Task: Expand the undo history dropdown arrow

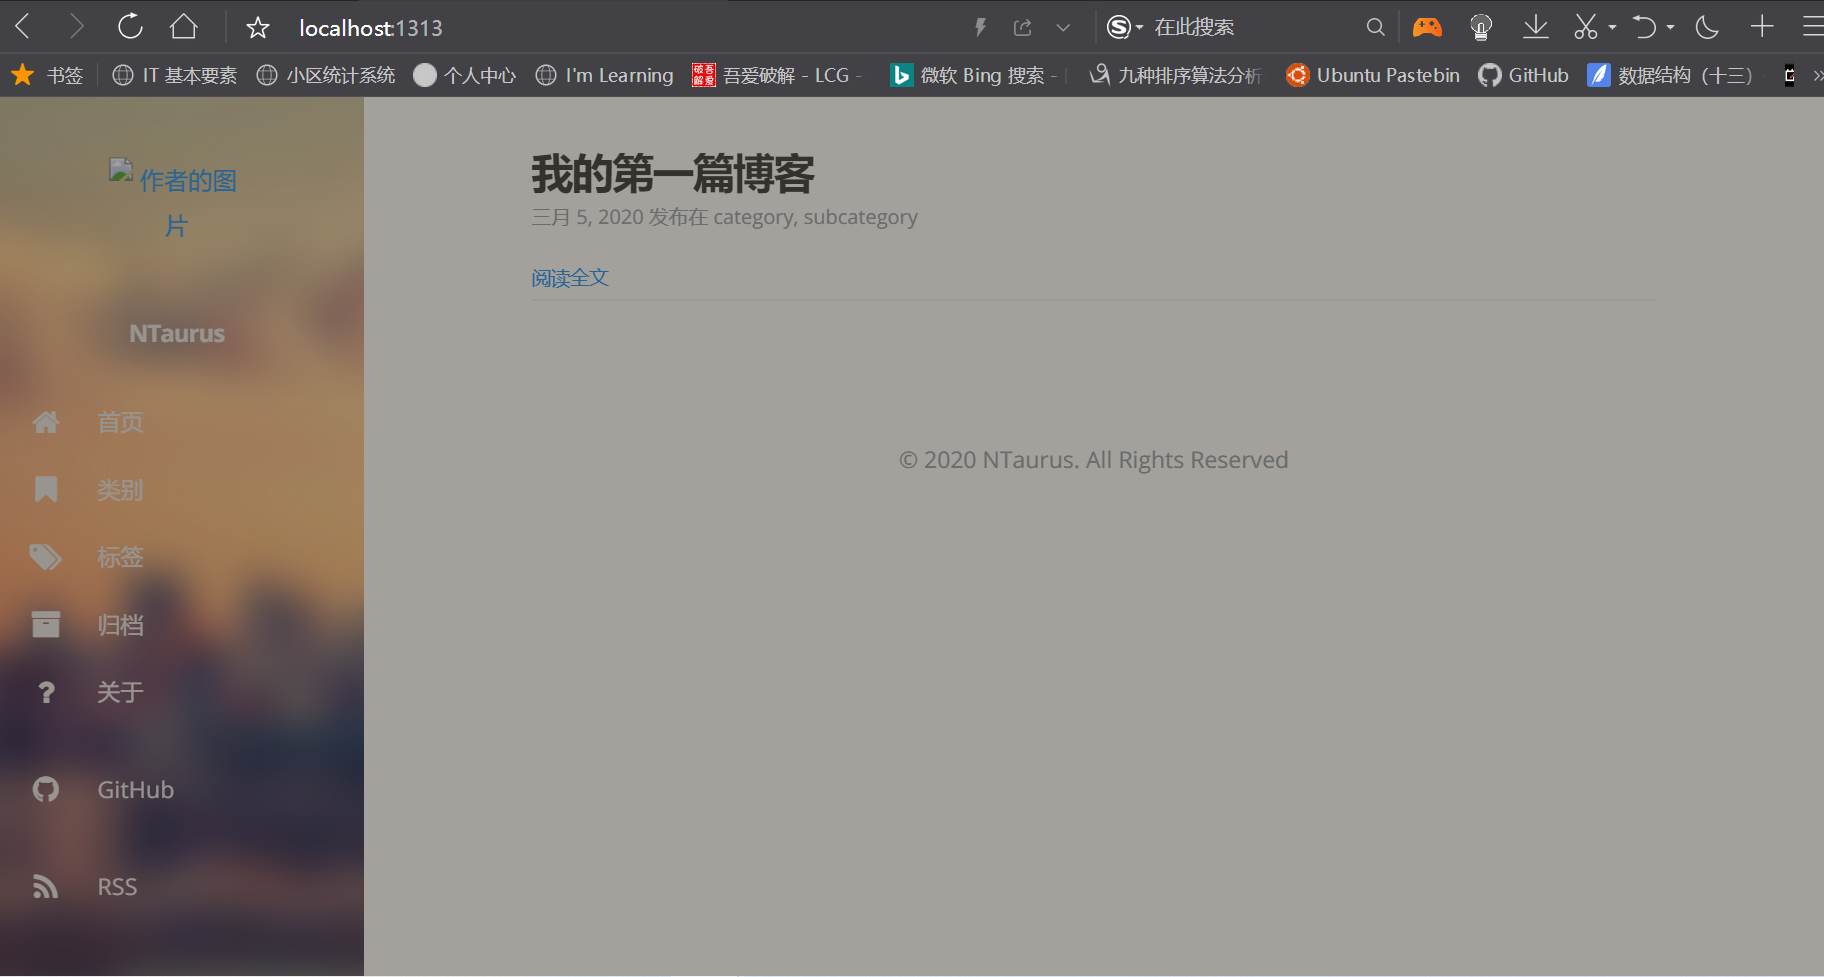Action: pyautogui.click(x=1670, y=28)
